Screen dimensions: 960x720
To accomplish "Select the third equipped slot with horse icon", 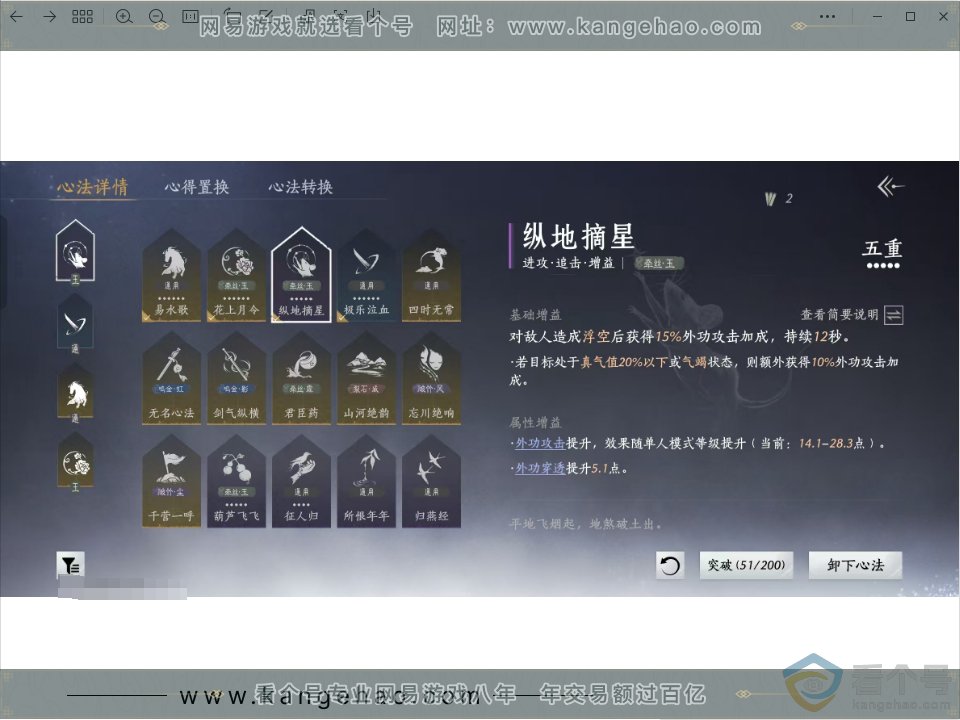I will (x=75, y=392).
